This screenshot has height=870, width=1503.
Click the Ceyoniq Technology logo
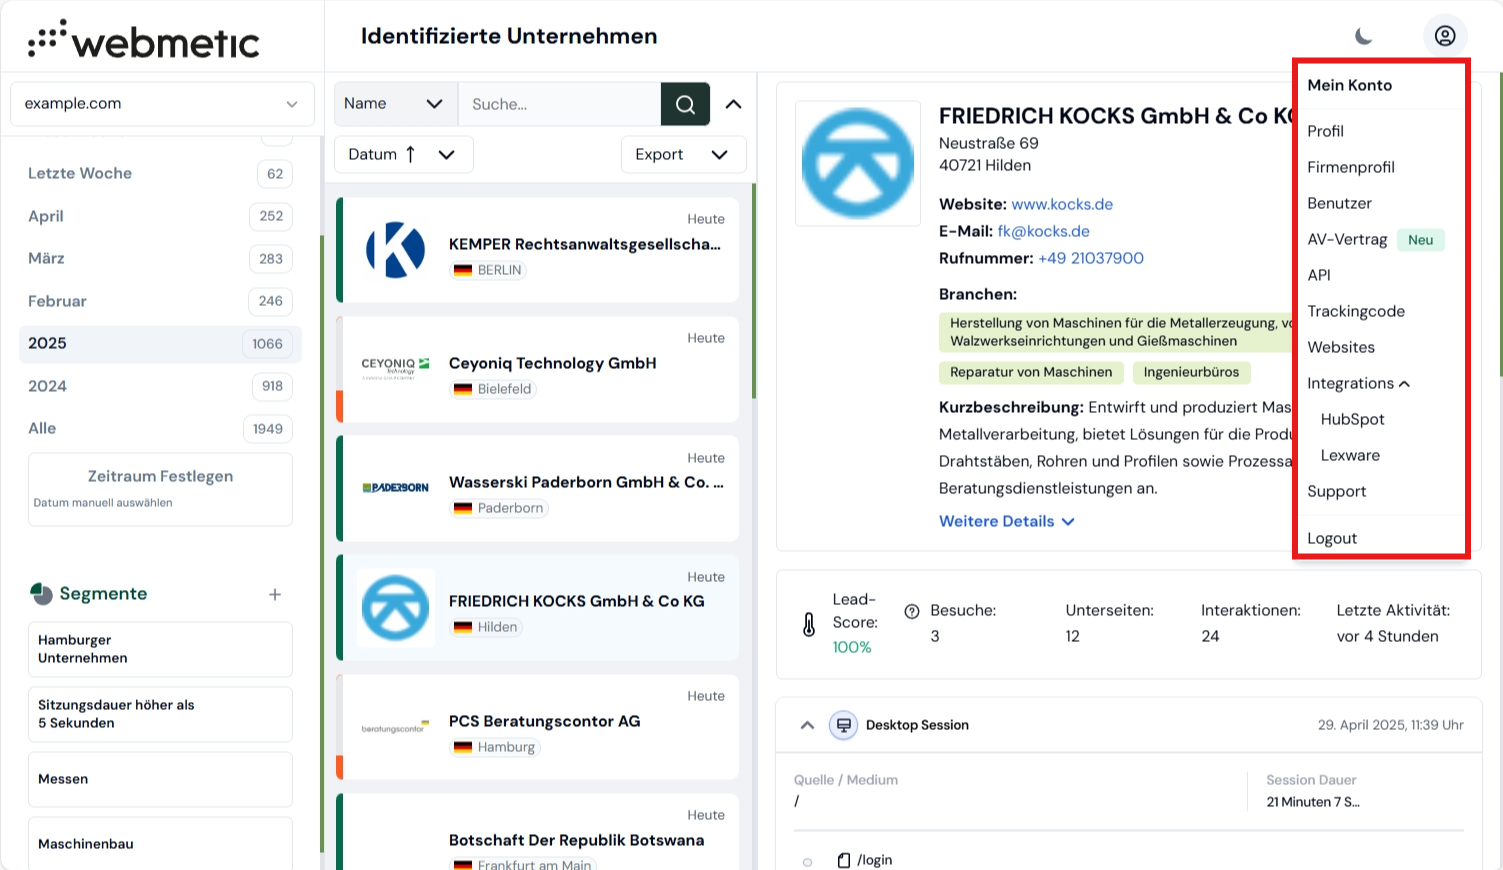[396, 369]
